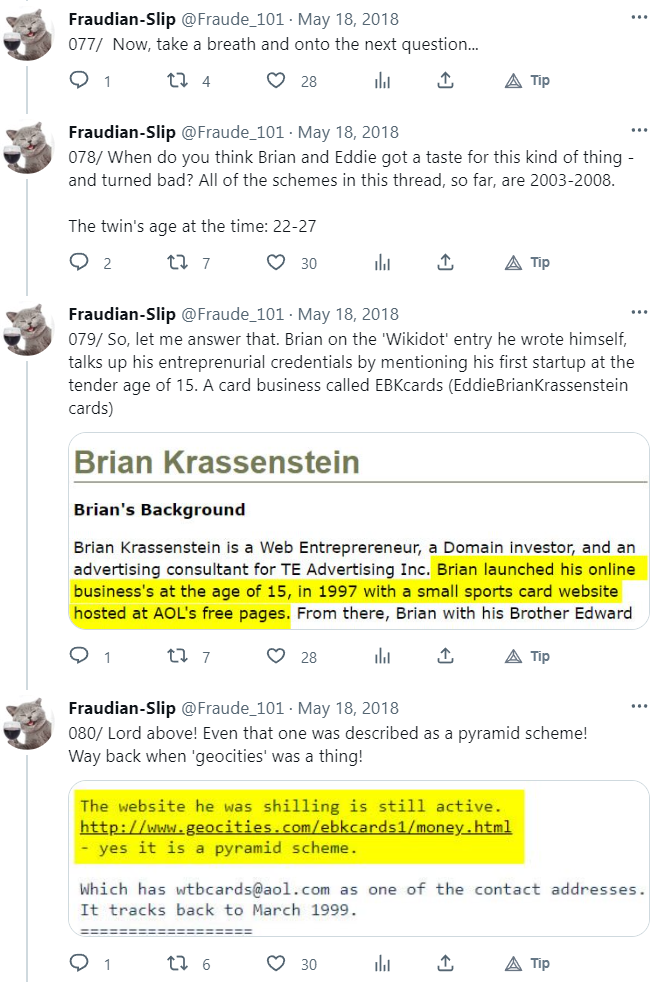
Task: Open the Brian Krassenstein Wikidot screenshot
Action: (x=358, y=531)
